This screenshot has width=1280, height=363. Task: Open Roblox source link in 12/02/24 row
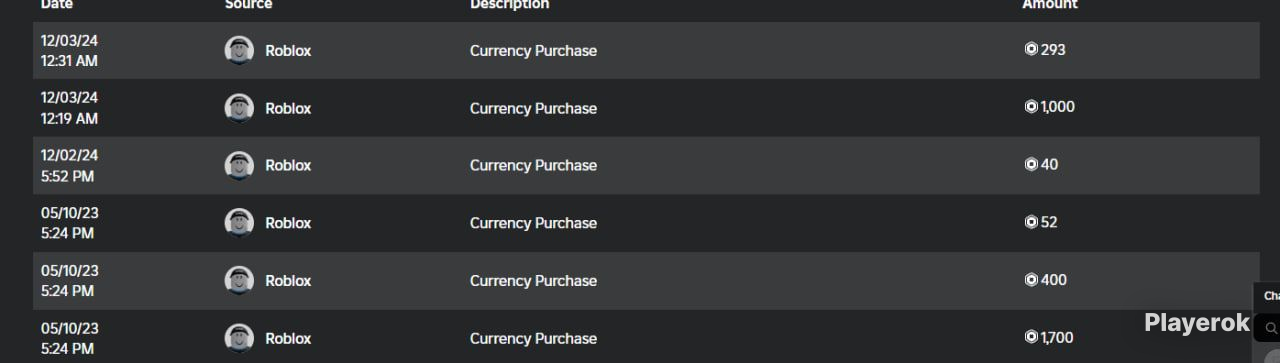coord(288,166)
